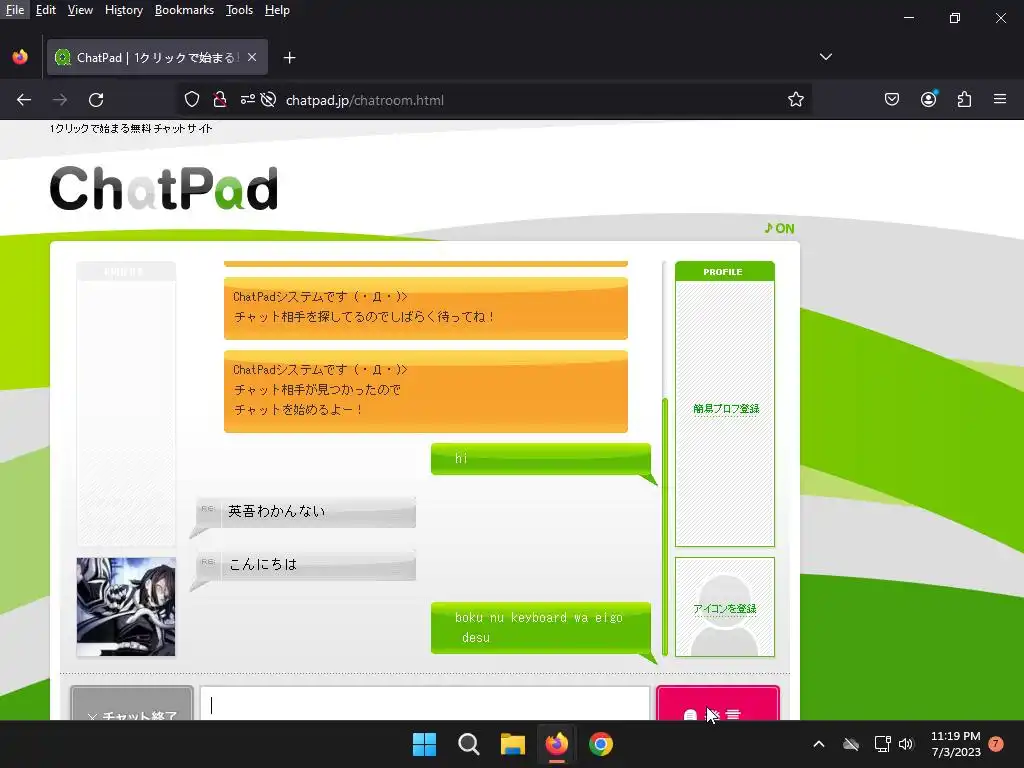
Task: Open the tracking protection shield icon
Action: pyautogui.click(x=191, y=100)
